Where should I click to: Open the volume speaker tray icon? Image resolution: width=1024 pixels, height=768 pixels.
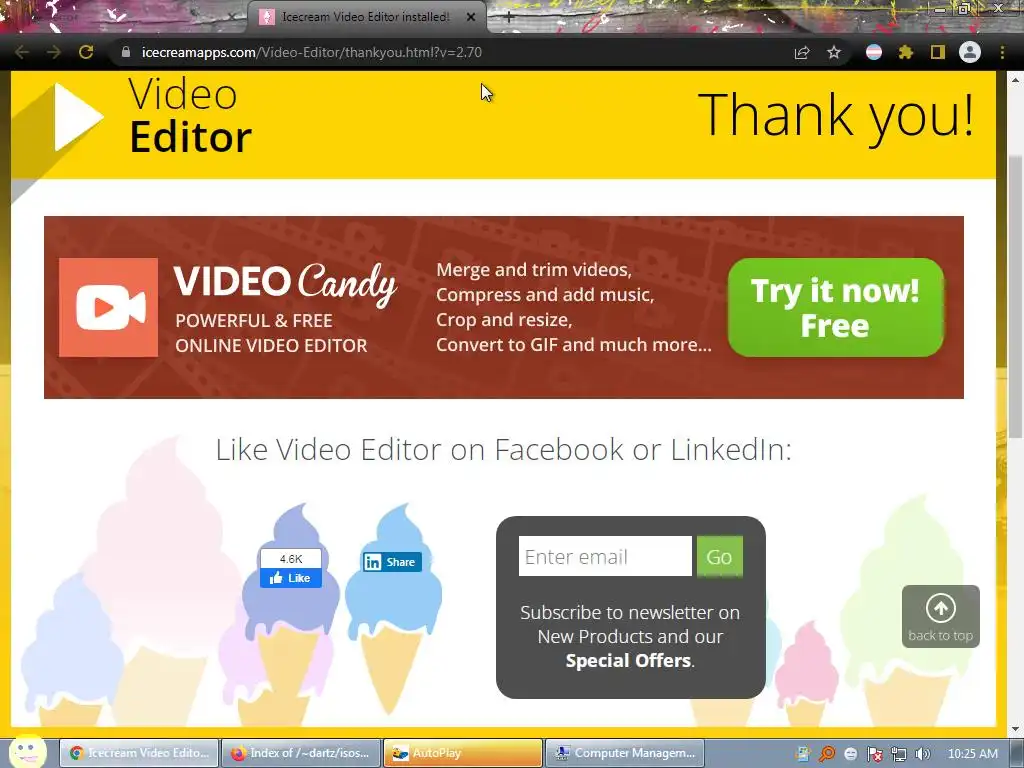pos(922,754)
